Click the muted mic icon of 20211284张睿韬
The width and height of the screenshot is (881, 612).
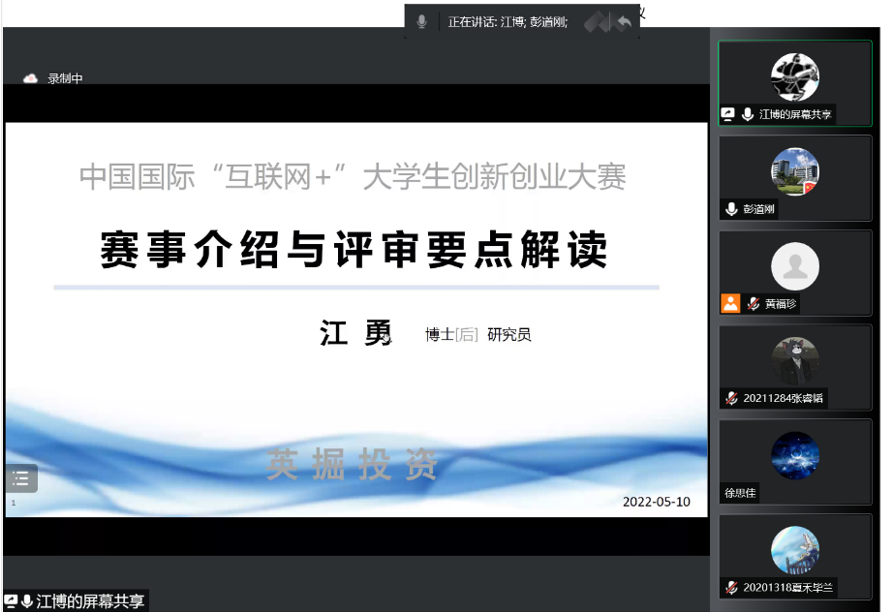[x=731, y=398]
